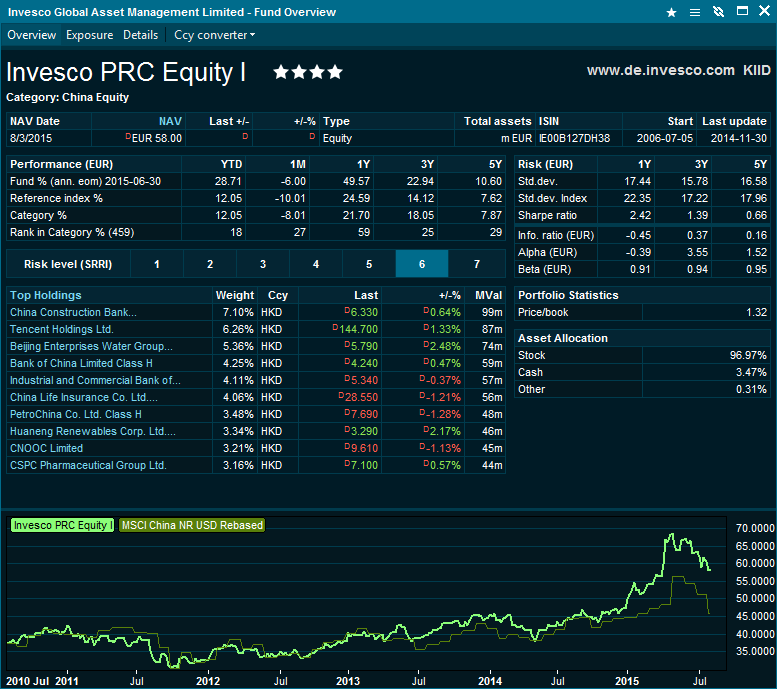Viewport: 777px width, 689px height.
Task: Click the Tencent last price 144.700
Action: pyautogui.click(x=358, y=329)
